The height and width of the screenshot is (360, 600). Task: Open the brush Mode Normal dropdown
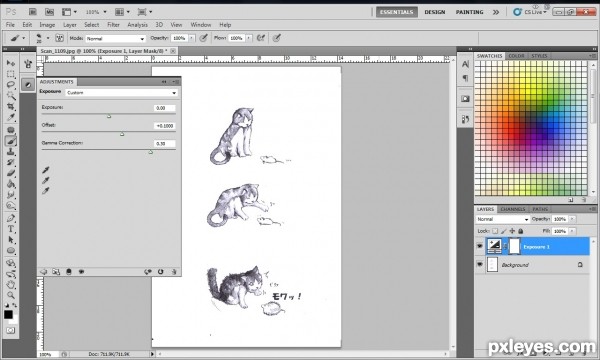116,39
